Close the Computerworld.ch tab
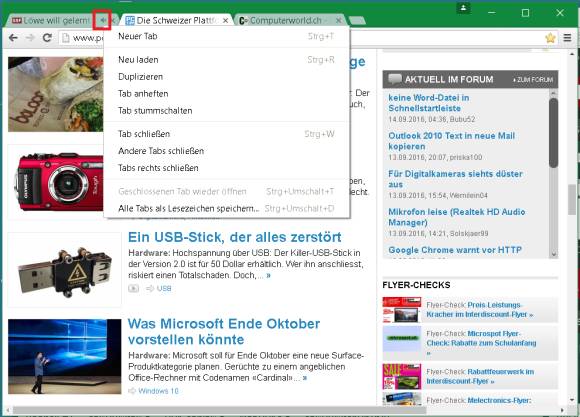Screen dimensions: 580x417 pos(338,21)
